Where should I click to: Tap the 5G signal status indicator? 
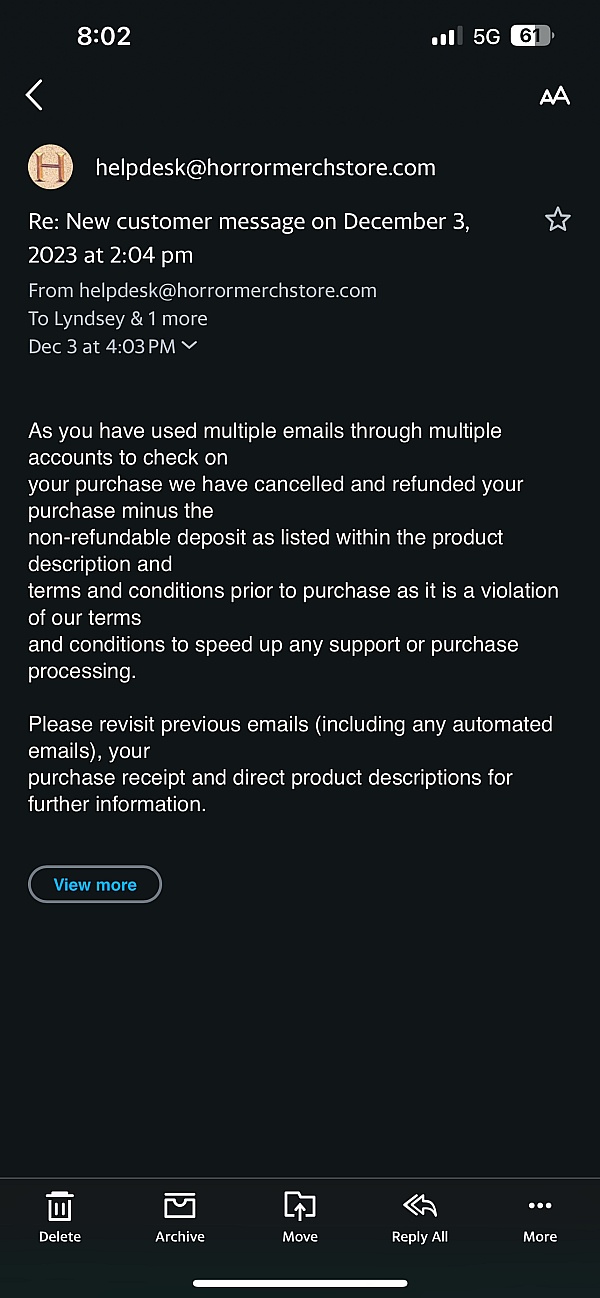(x=486, y=37)
